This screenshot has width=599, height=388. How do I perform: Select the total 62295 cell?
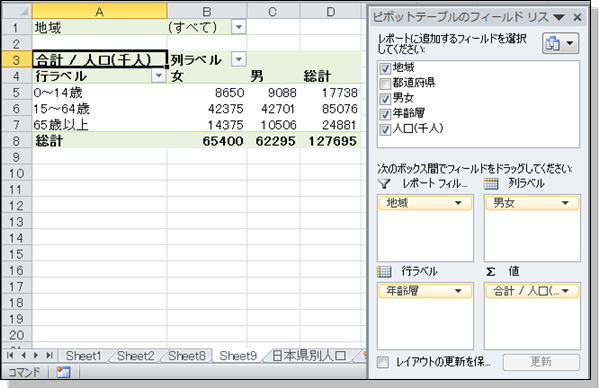[x=273, y=141]
